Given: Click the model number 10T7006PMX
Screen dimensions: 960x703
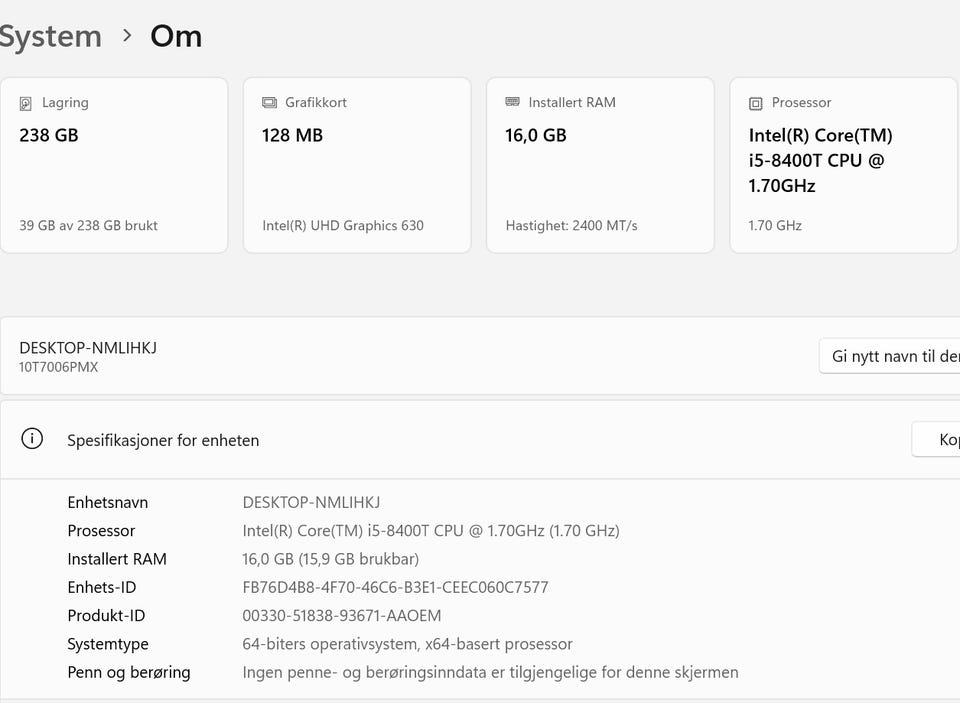Looking at the screenshot, I should 58,367.
